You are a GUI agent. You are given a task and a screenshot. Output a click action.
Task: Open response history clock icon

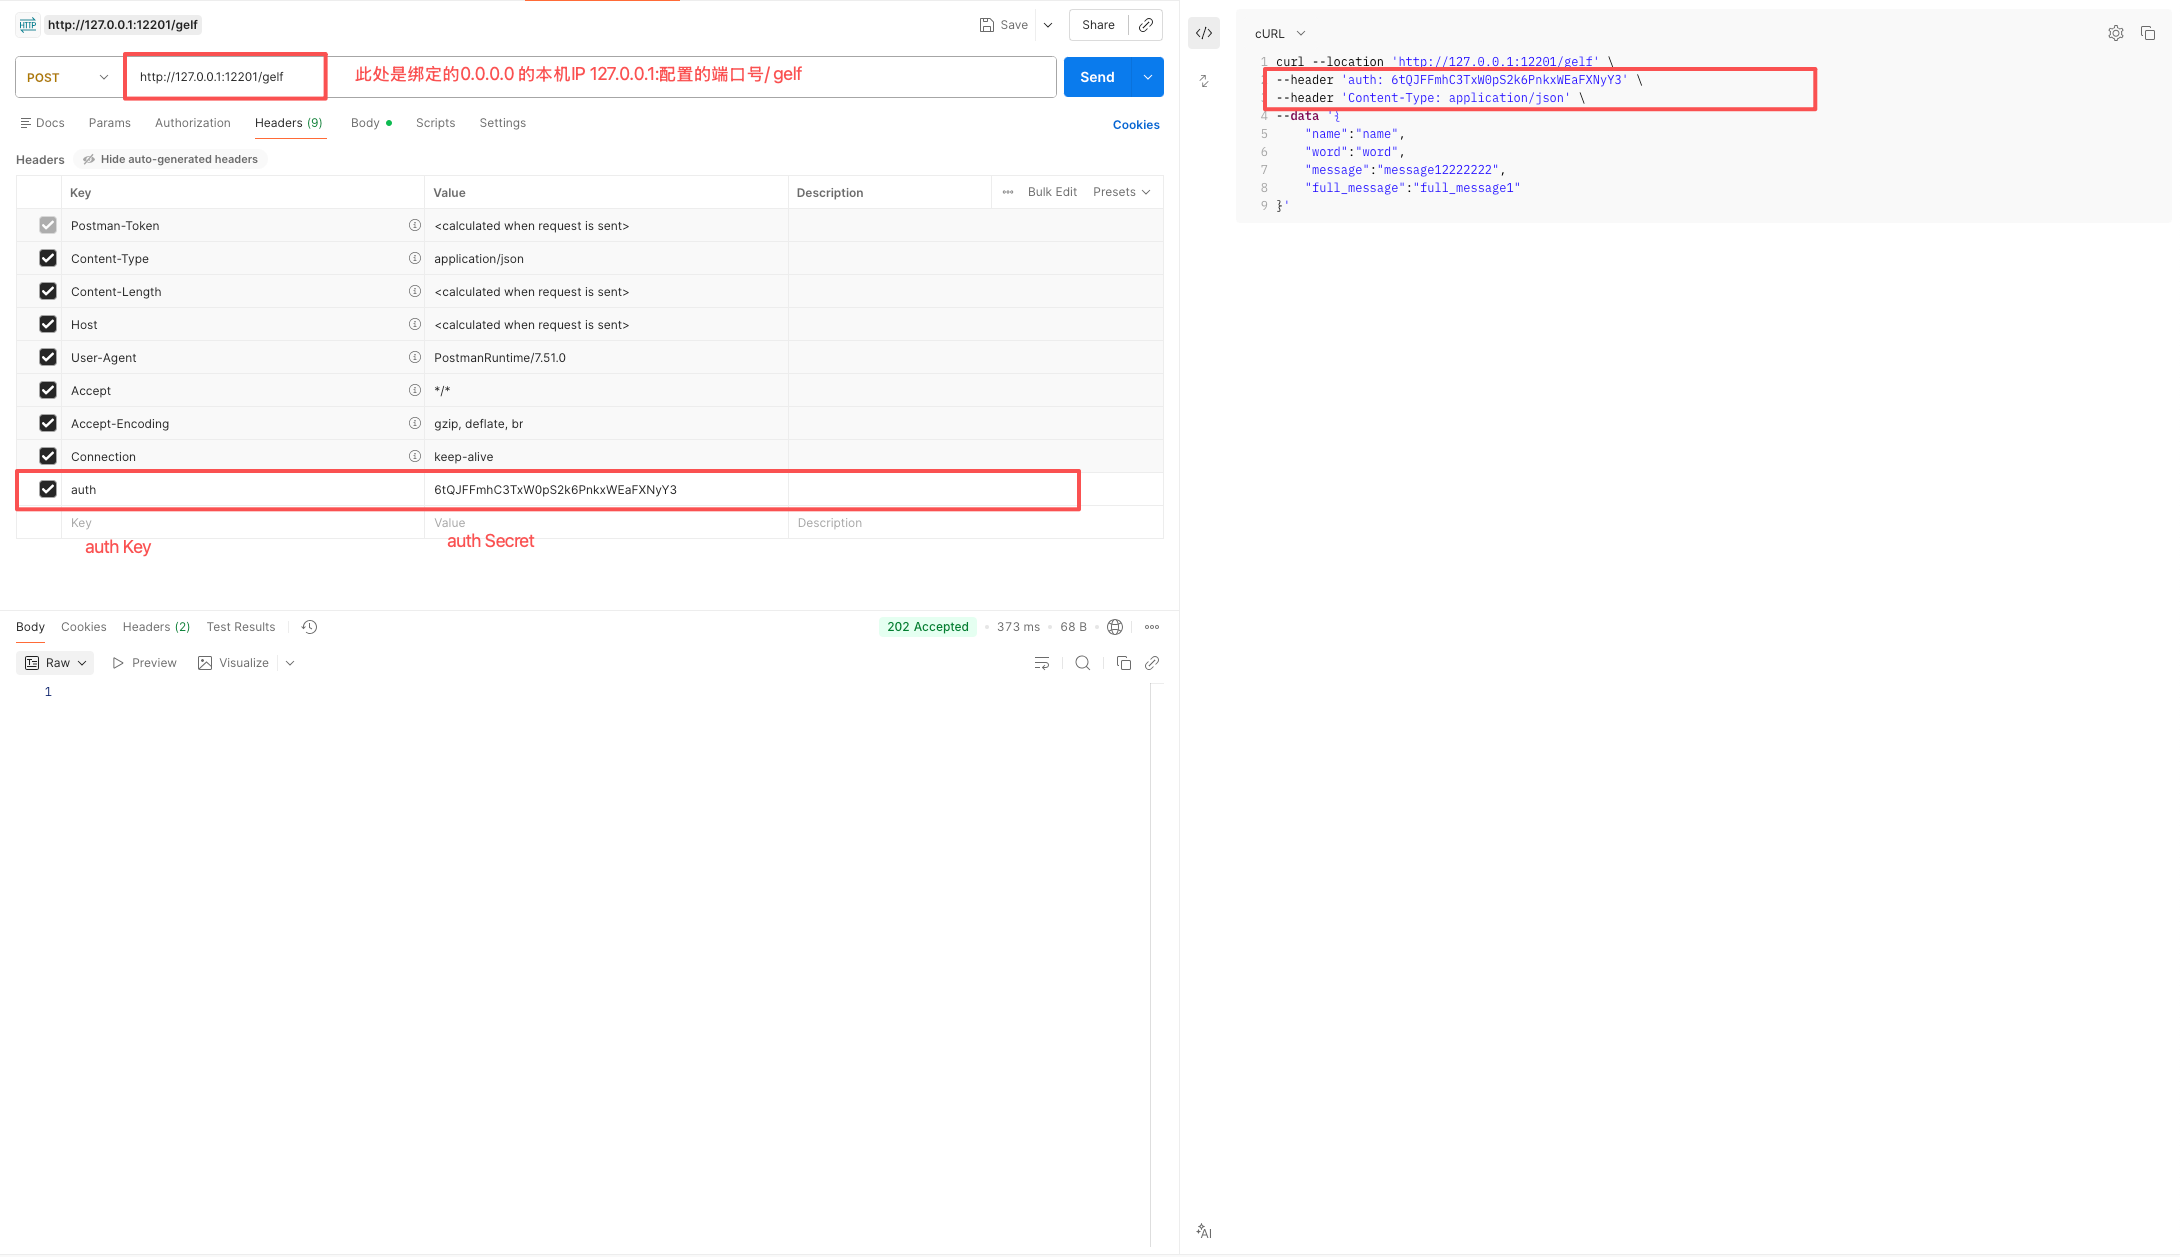click(309, 627)
